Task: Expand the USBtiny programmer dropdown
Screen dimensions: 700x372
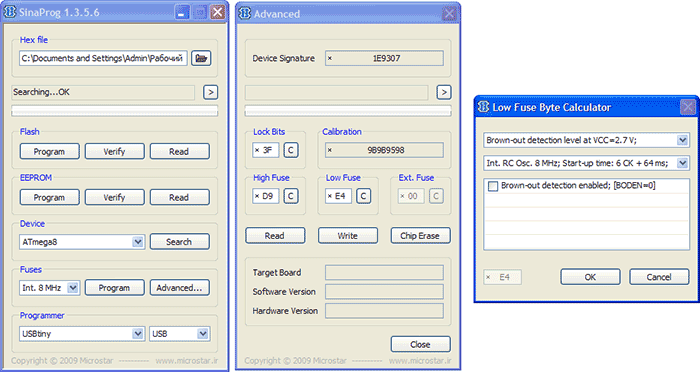Action: tap(138, 334)
